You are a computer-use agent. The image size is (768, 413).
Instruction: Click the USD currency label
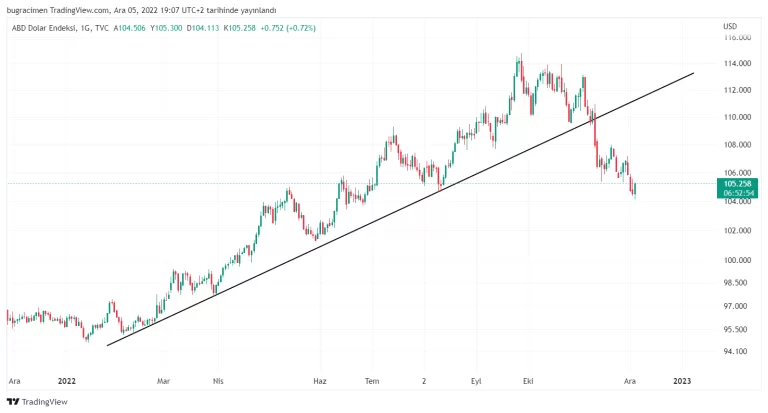tap(730, 26)
